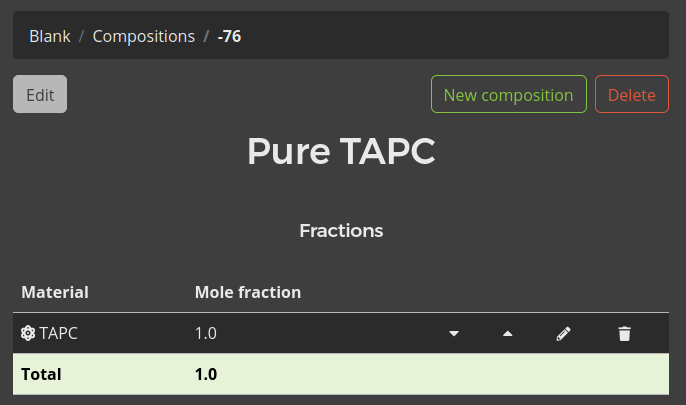
Task: Select the Total mole fraction value 1.0
Action: [206, 375]
